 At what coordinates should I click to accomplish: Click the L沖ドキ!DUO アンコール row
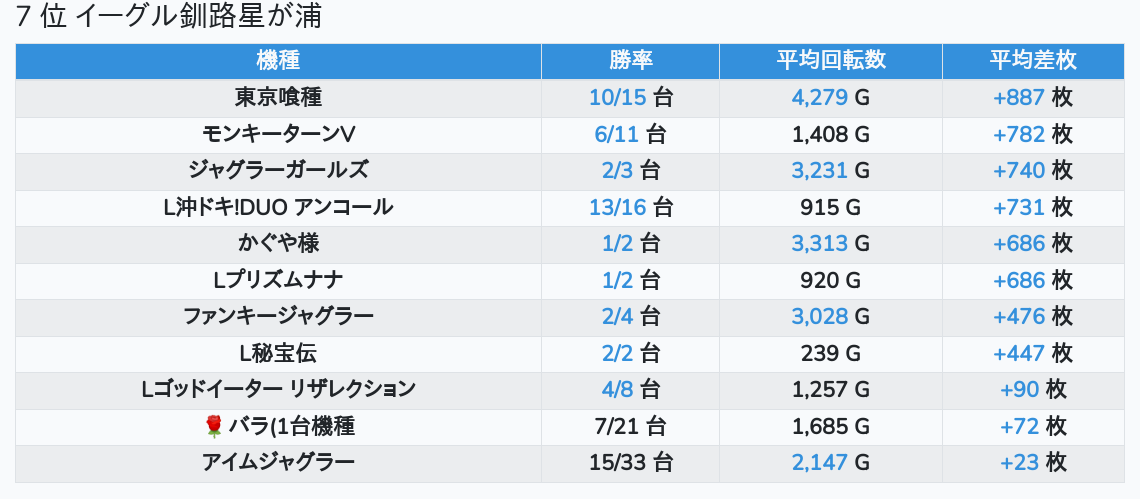278,208
